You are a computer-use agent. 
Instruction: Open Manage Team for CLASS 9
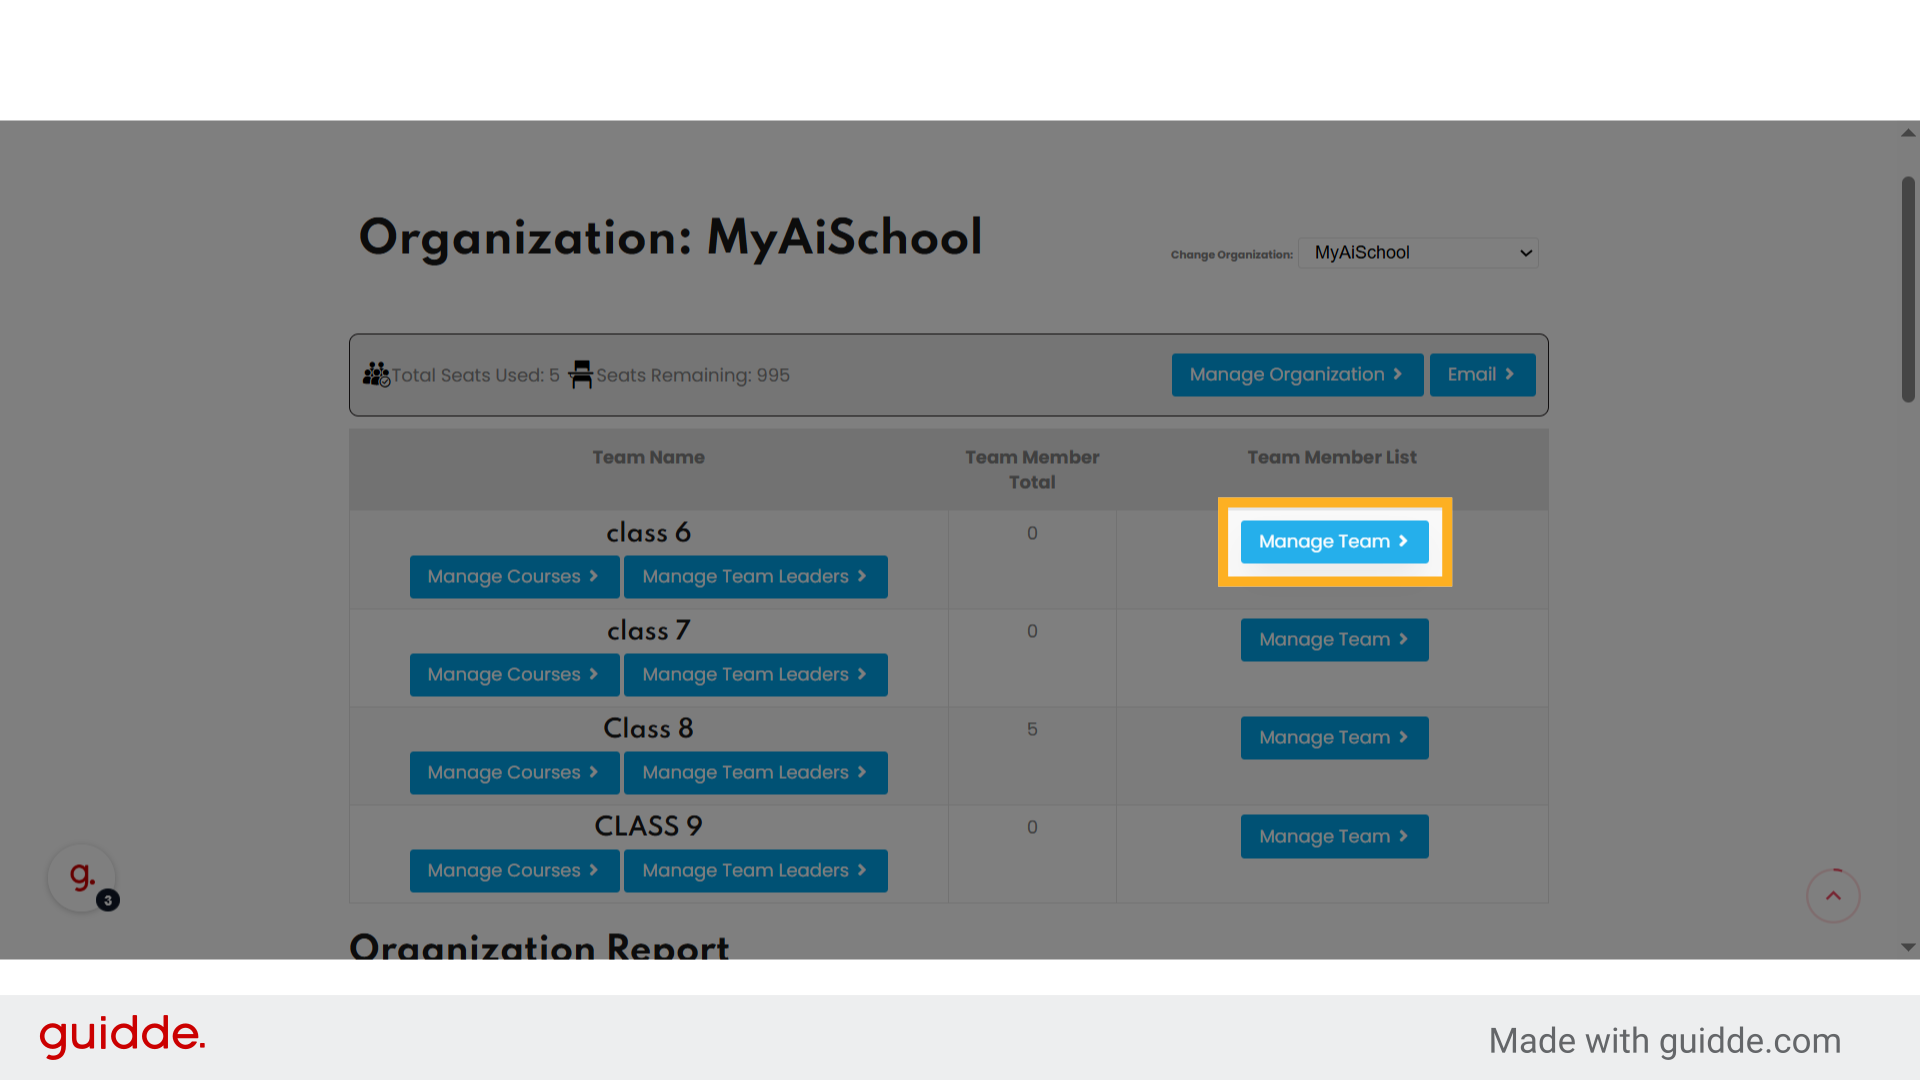pos(1333,837)
